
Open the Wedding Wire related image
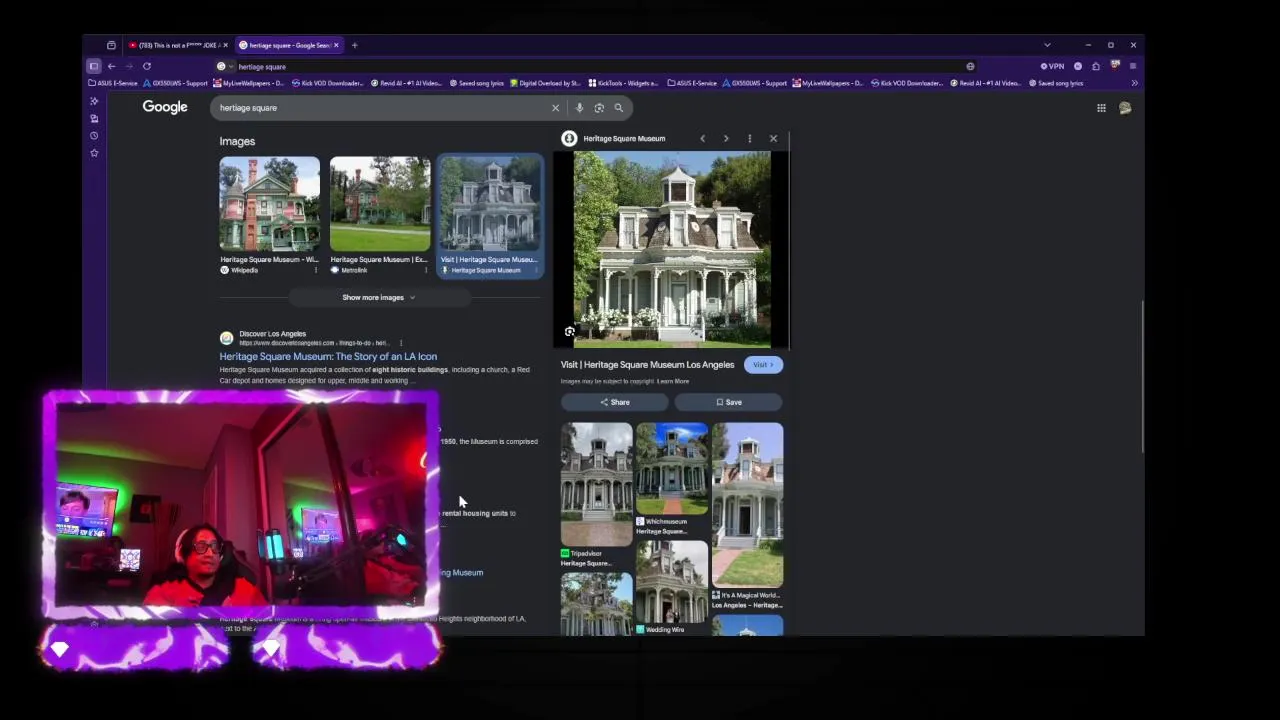coord(672,581)
